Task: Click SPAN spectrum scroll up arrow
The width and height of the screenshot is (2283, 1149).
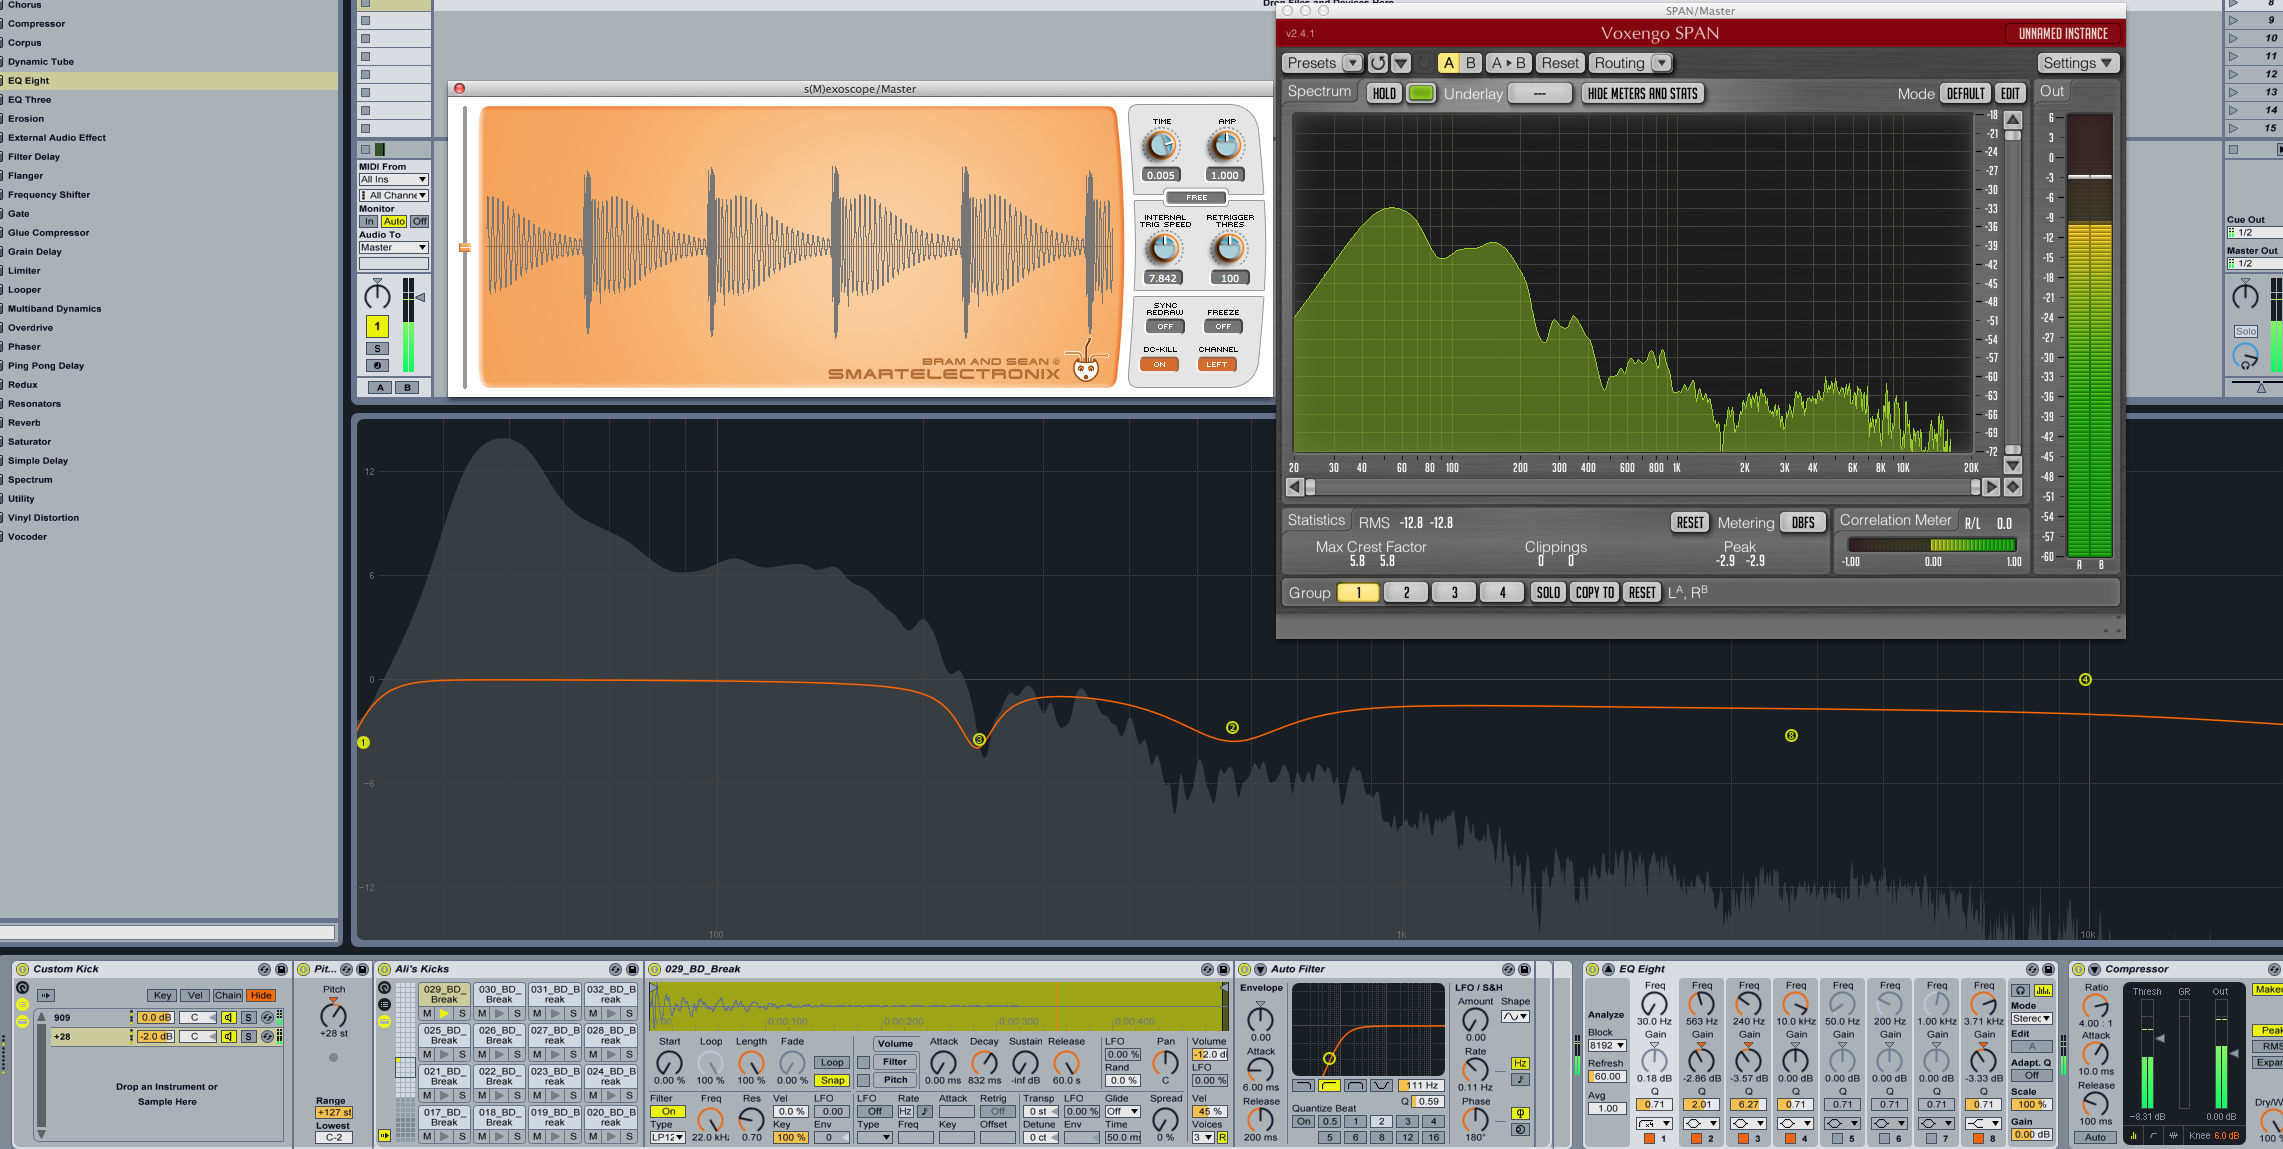Action: click(x=2013, y=119)
